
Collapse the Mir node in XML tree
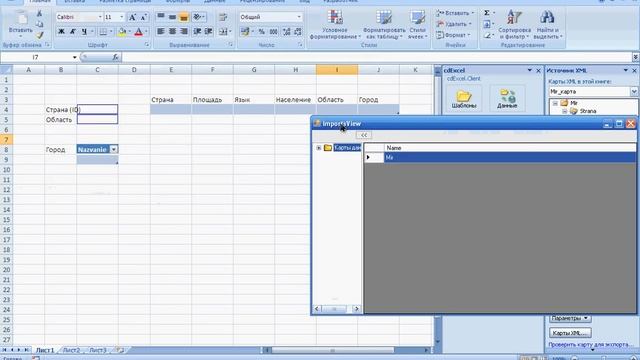555,103
